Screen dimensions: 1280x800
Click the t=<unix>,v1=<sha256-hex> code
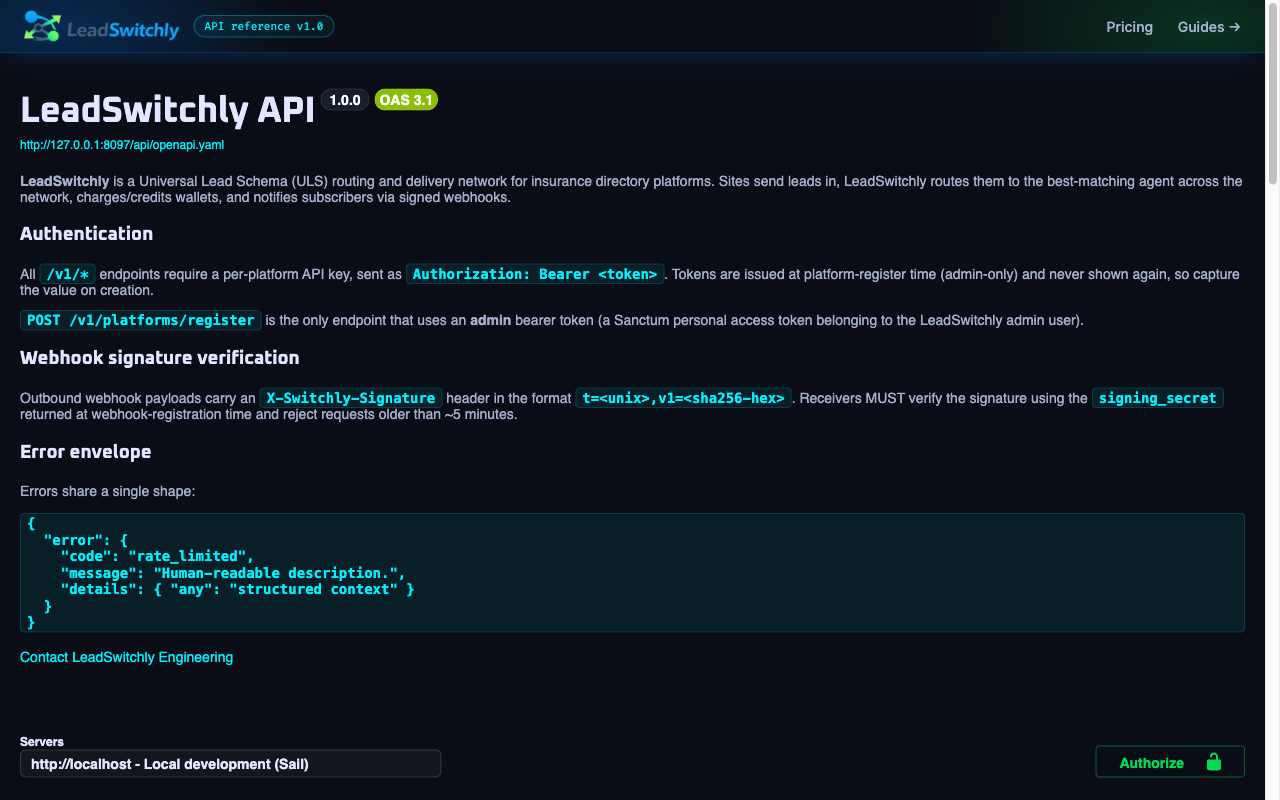684,398
